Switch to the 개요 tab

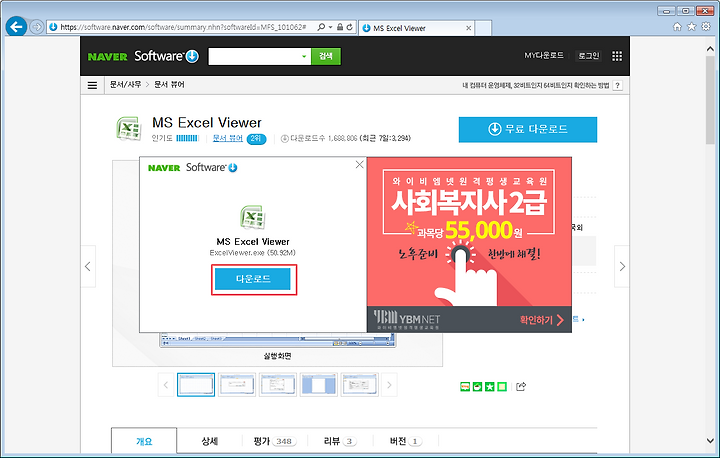pos(144,441)
